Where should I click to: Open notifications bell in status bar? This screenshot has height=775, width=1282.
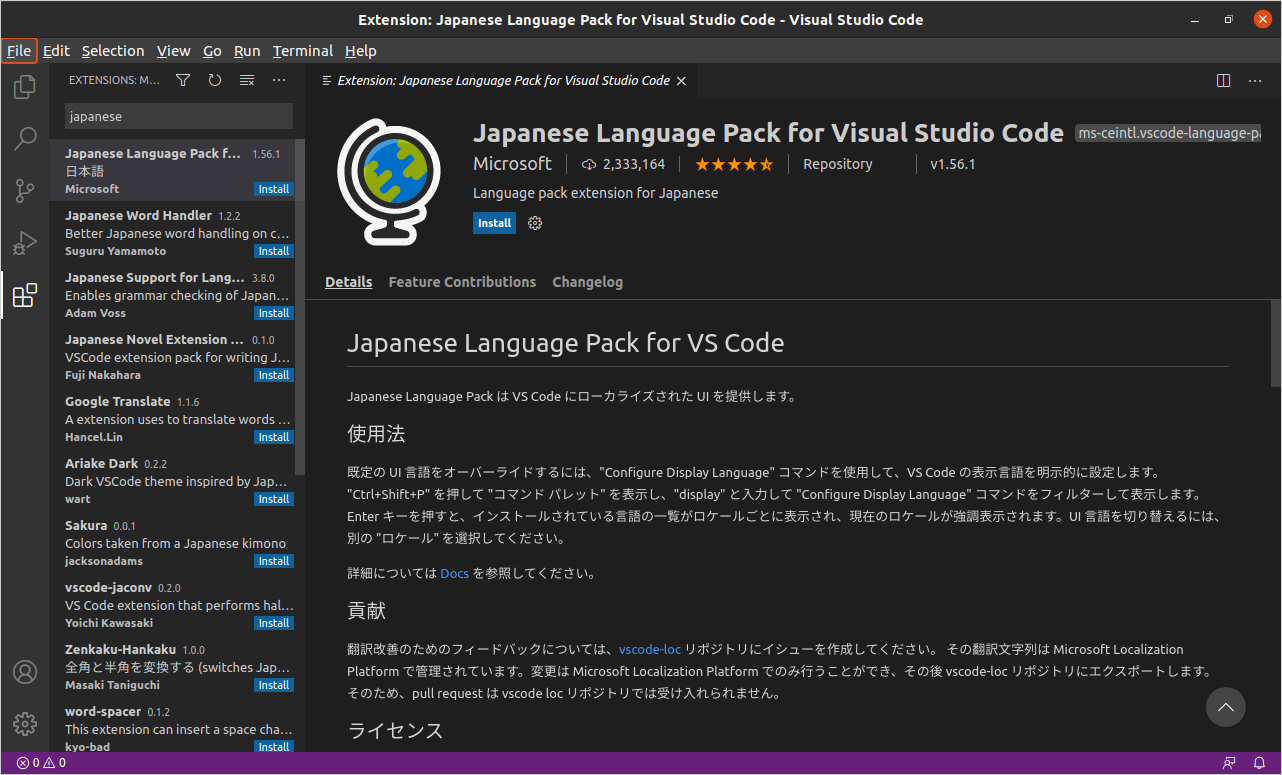click(x=1259, y=763)
